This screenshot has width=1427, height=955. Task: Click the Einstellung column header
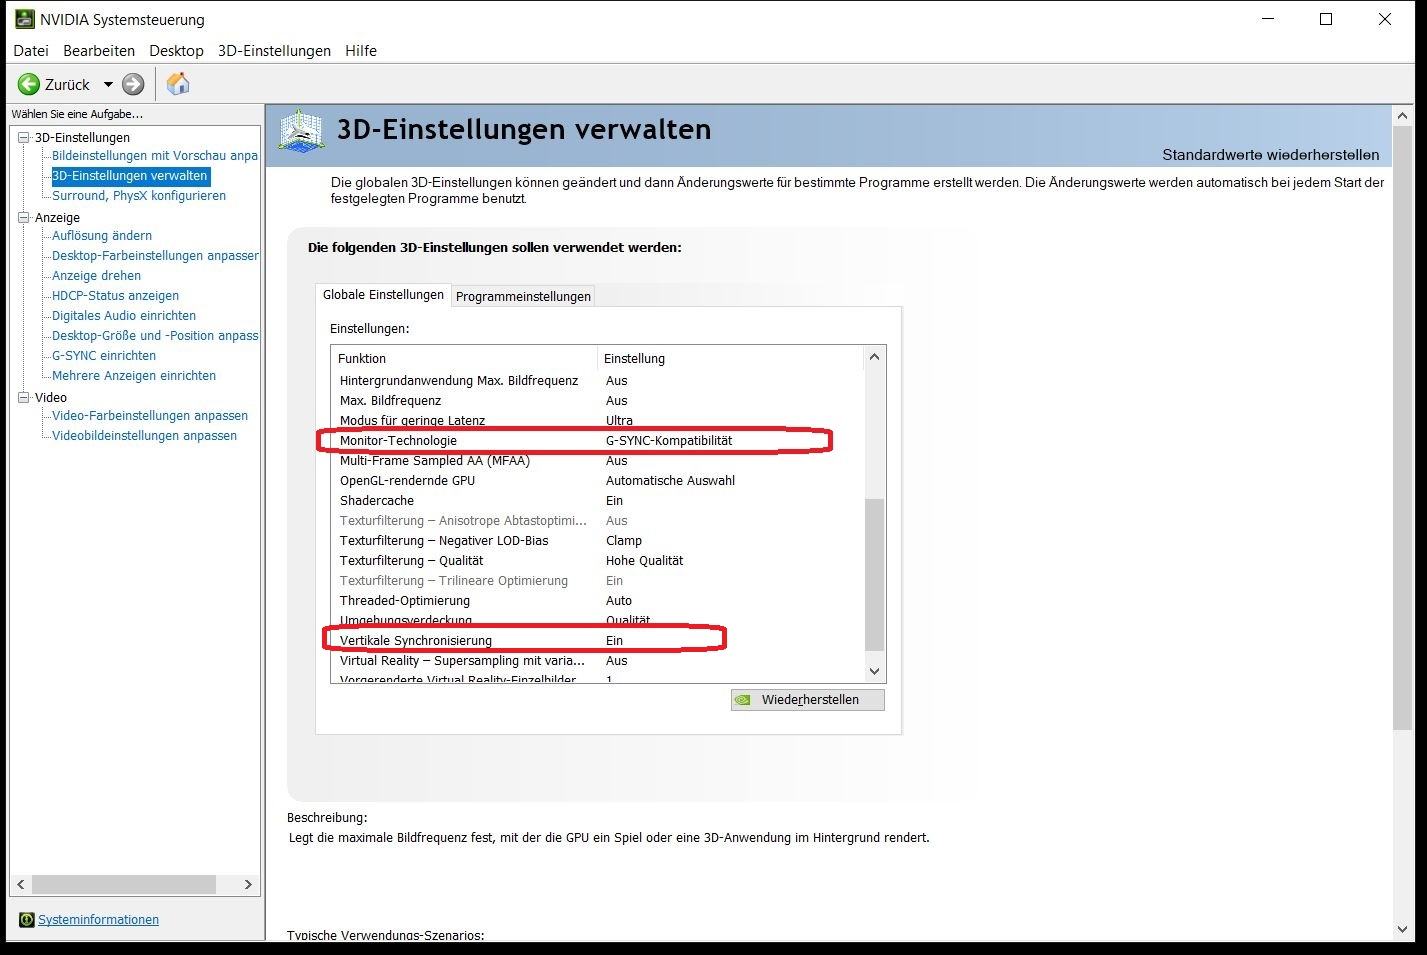(729, 358)
